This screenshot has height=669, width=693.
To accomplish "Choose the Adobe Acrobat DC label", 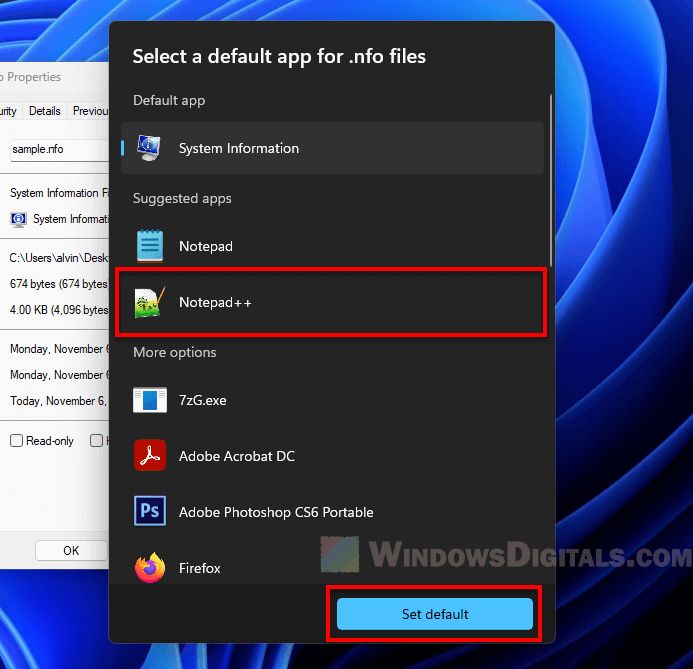I will coord(236,456).
